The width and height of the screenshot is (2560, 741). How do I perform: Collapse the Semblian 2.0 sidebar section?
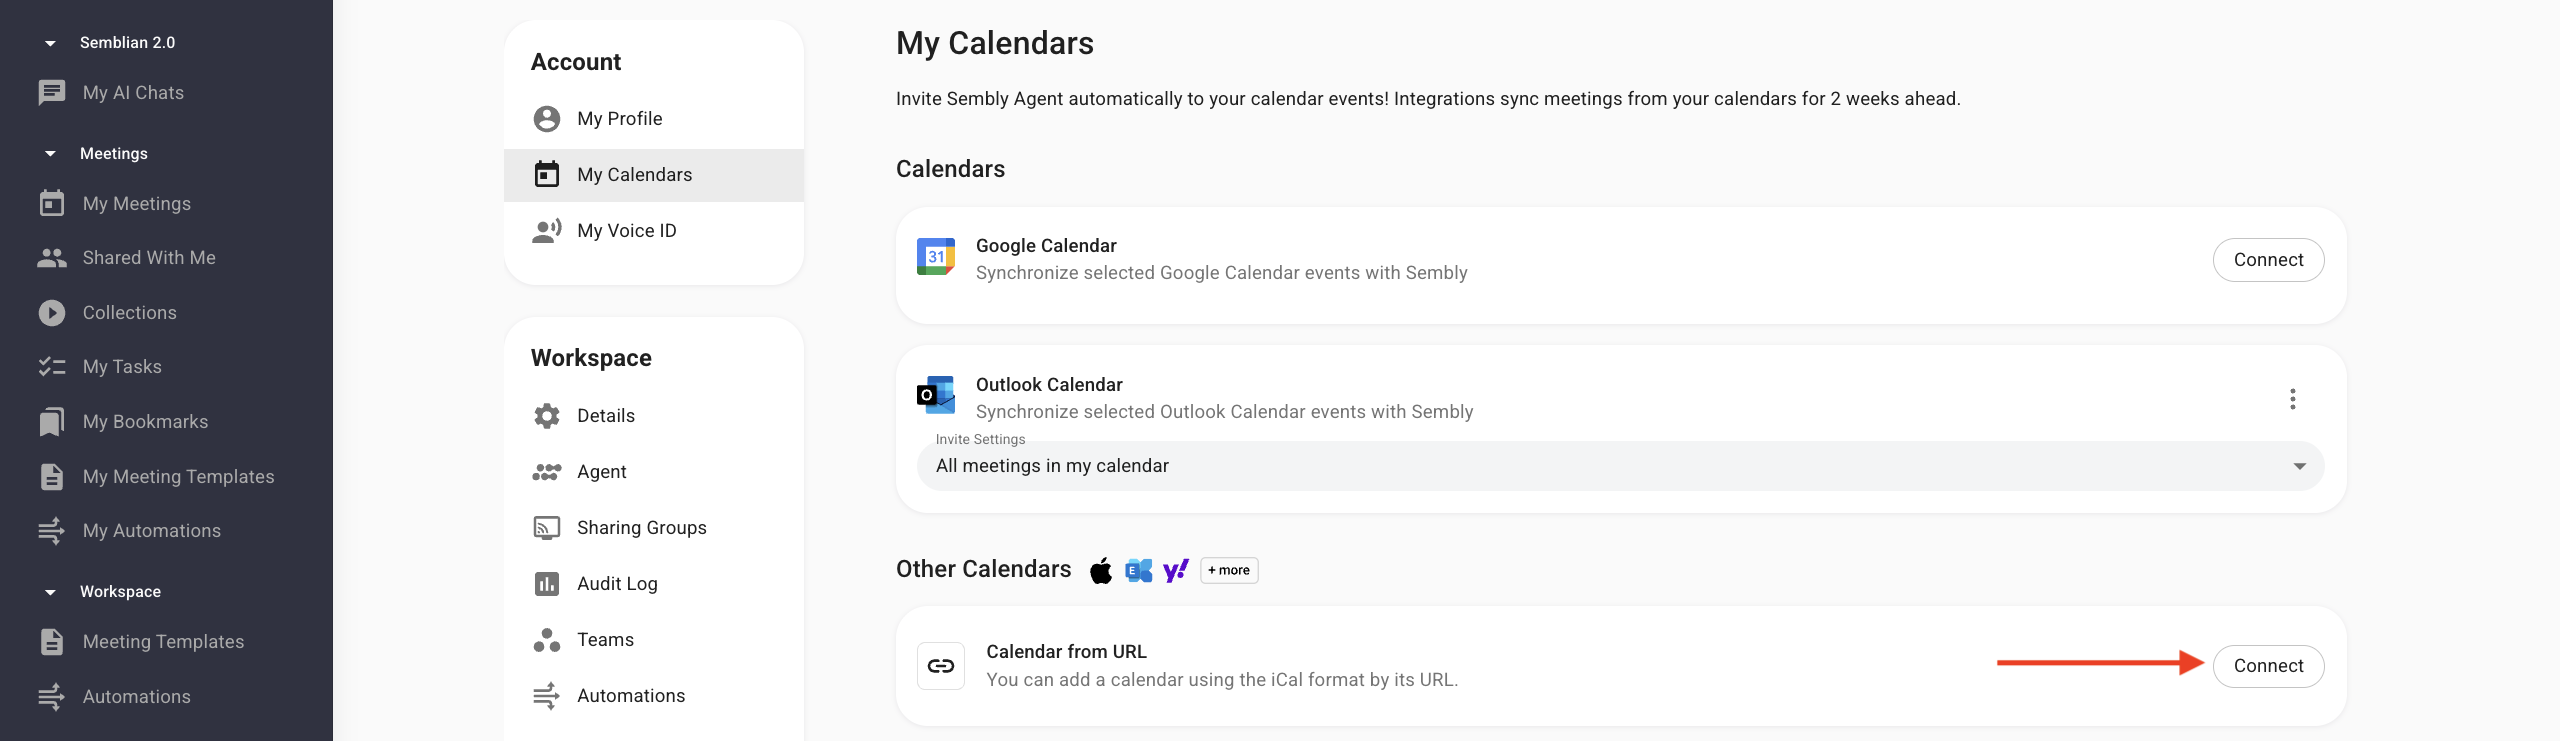(50, 43)
